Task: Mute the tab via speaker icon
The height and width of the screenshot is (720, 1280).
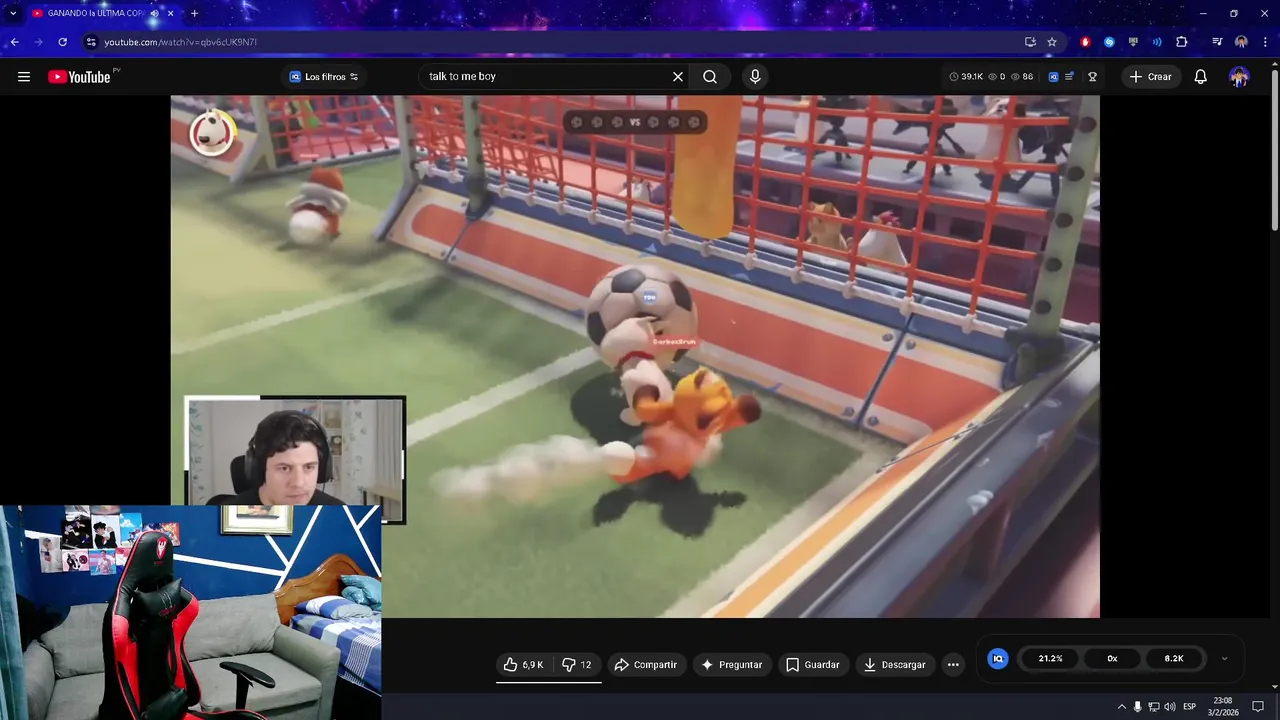Action: pyautogui.click(x=154, y=14)
